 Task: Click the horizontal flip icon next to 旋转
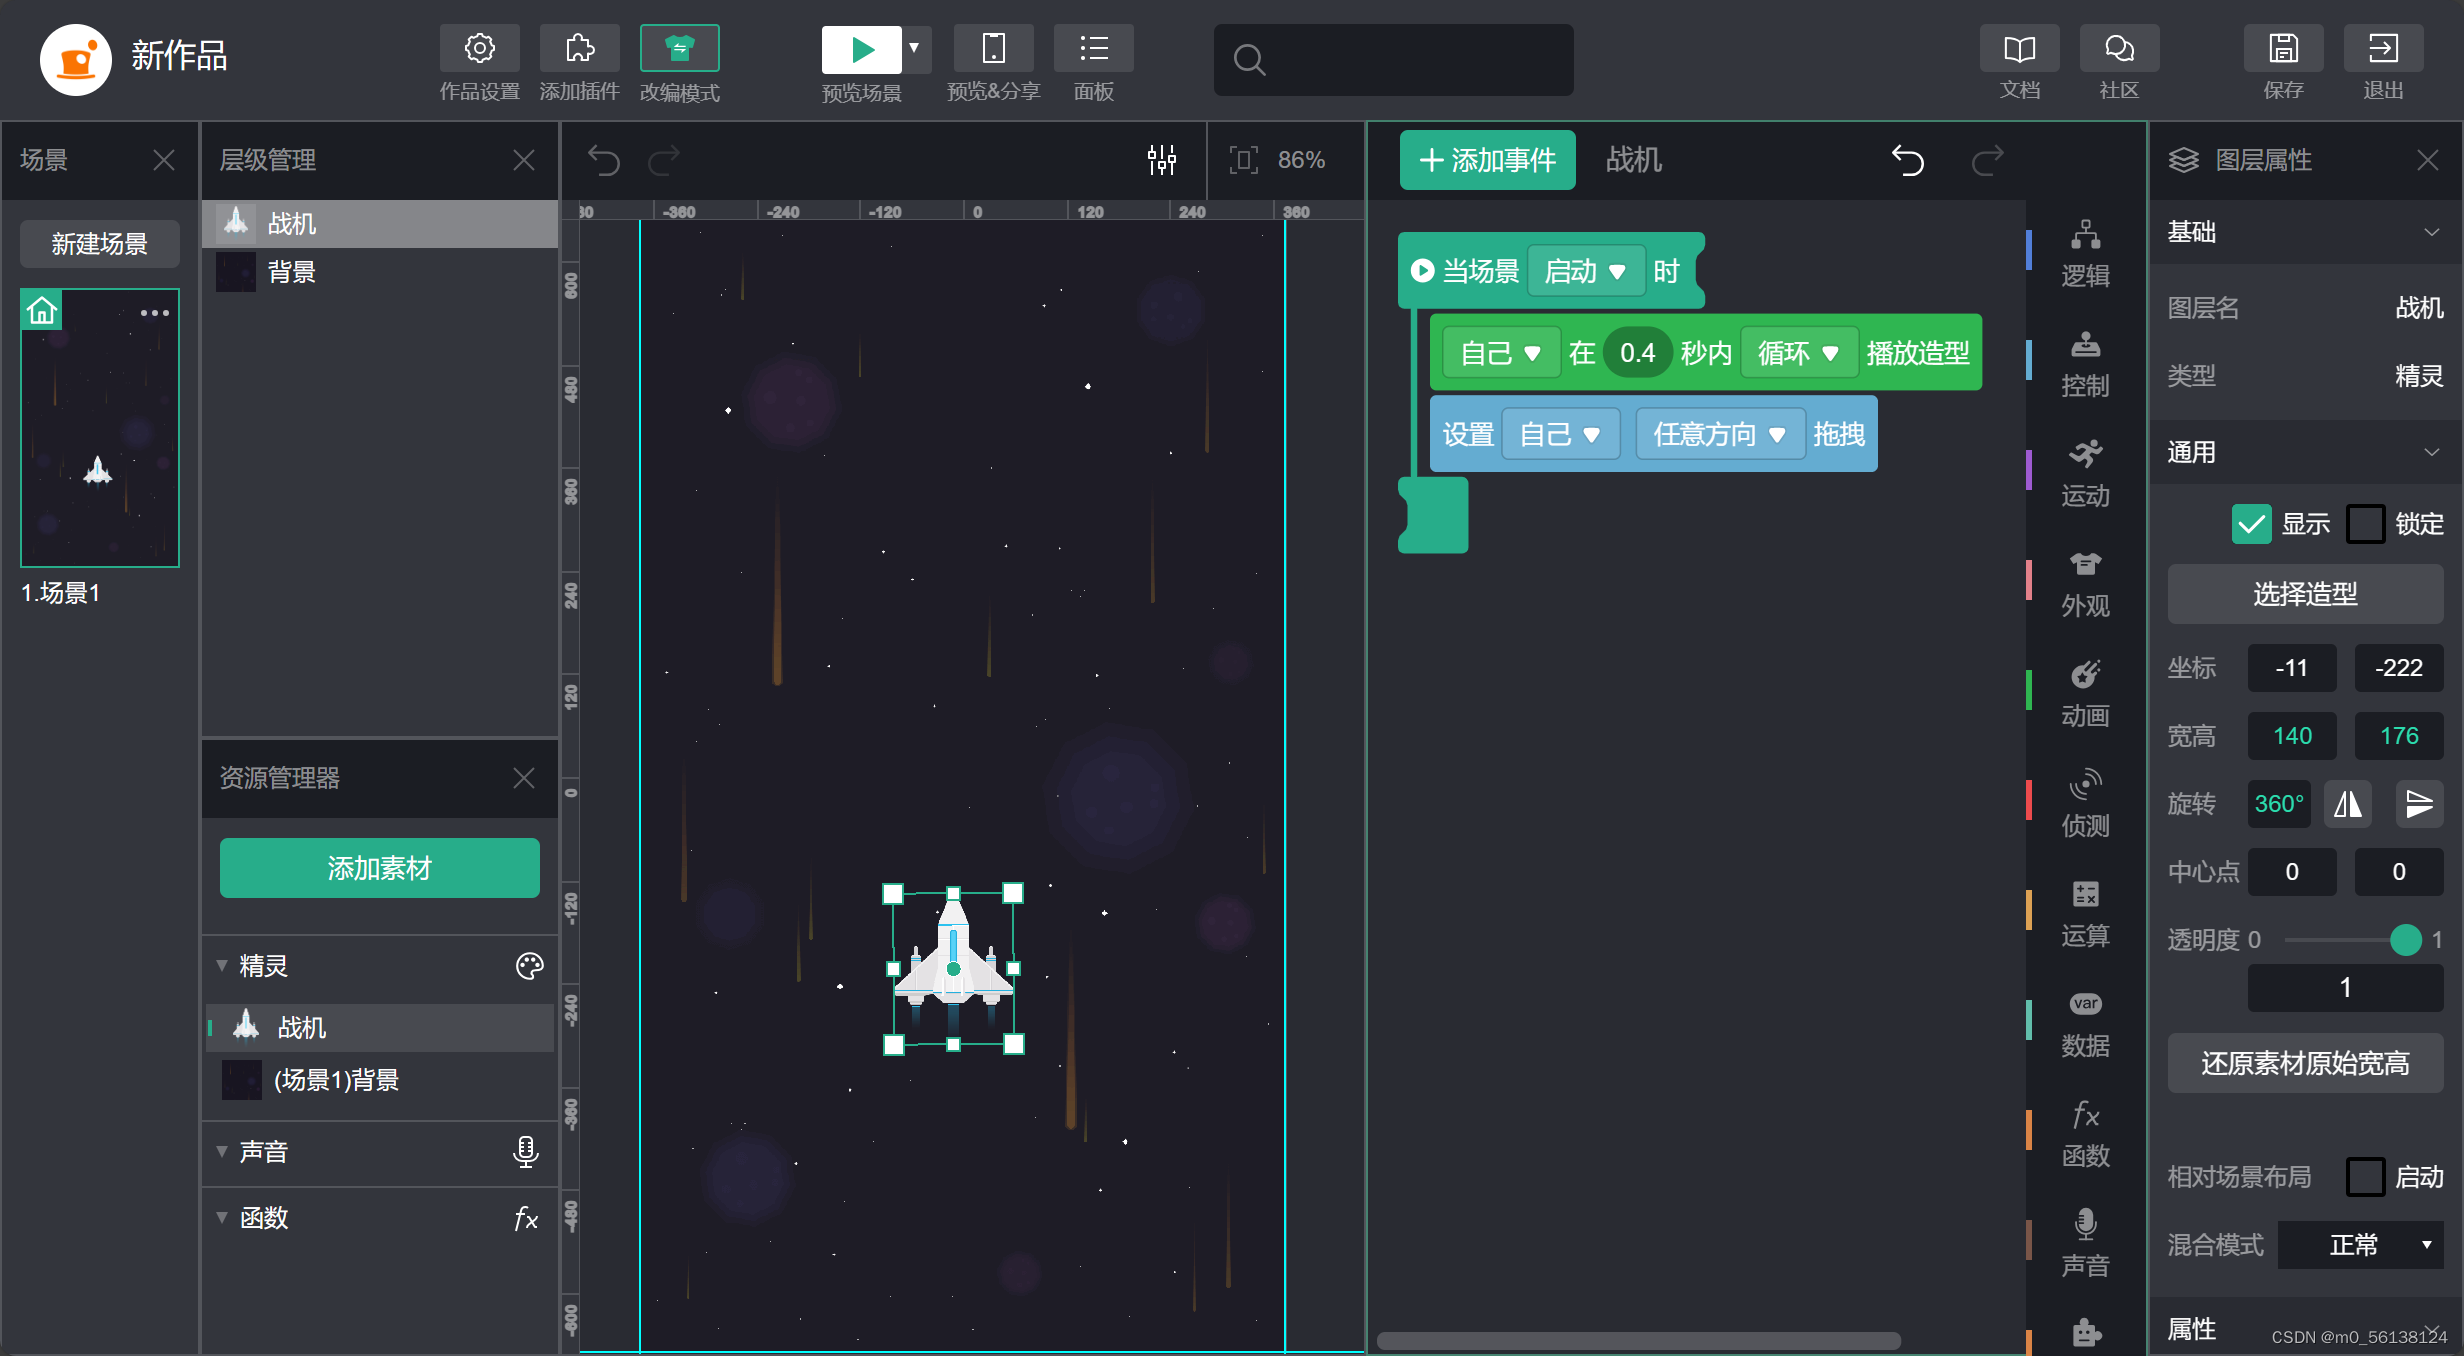pyautogui.click(x=2347, y=804)
